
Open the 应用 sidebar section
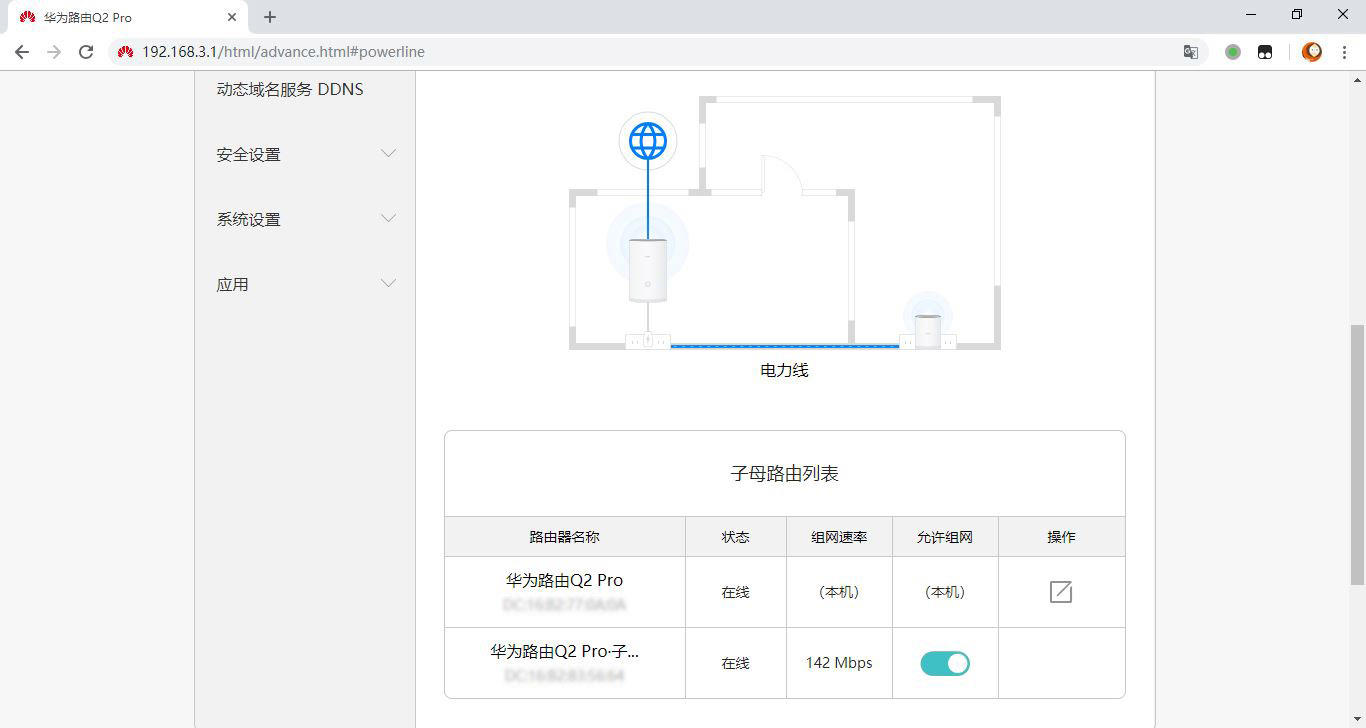pyautogui.click(x=233, y=285)
